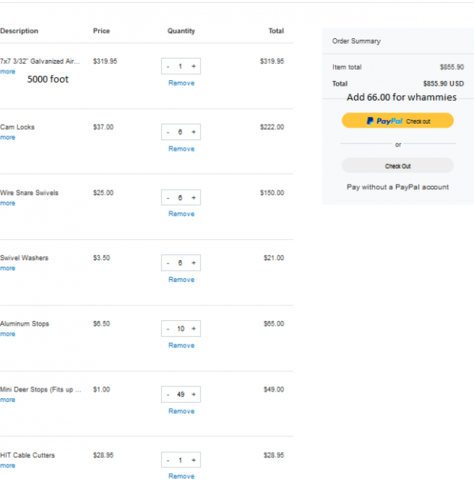The image size is (474, 480).
Task: Increase Cam Locks quantity with plus
Action: (194, 132)
